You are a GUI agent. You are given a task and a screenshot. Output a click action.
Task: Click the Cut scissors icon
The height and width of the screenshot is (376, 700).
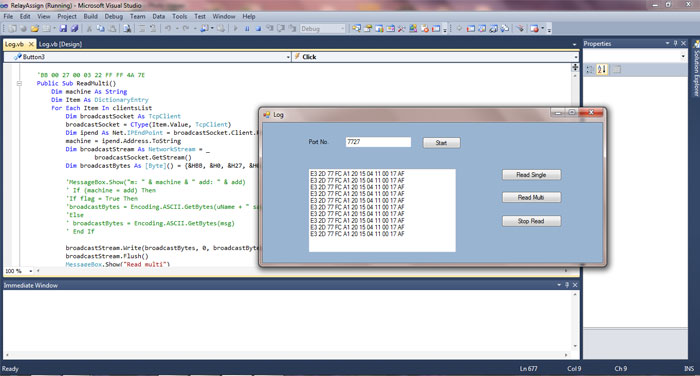[x=89, y=29]
